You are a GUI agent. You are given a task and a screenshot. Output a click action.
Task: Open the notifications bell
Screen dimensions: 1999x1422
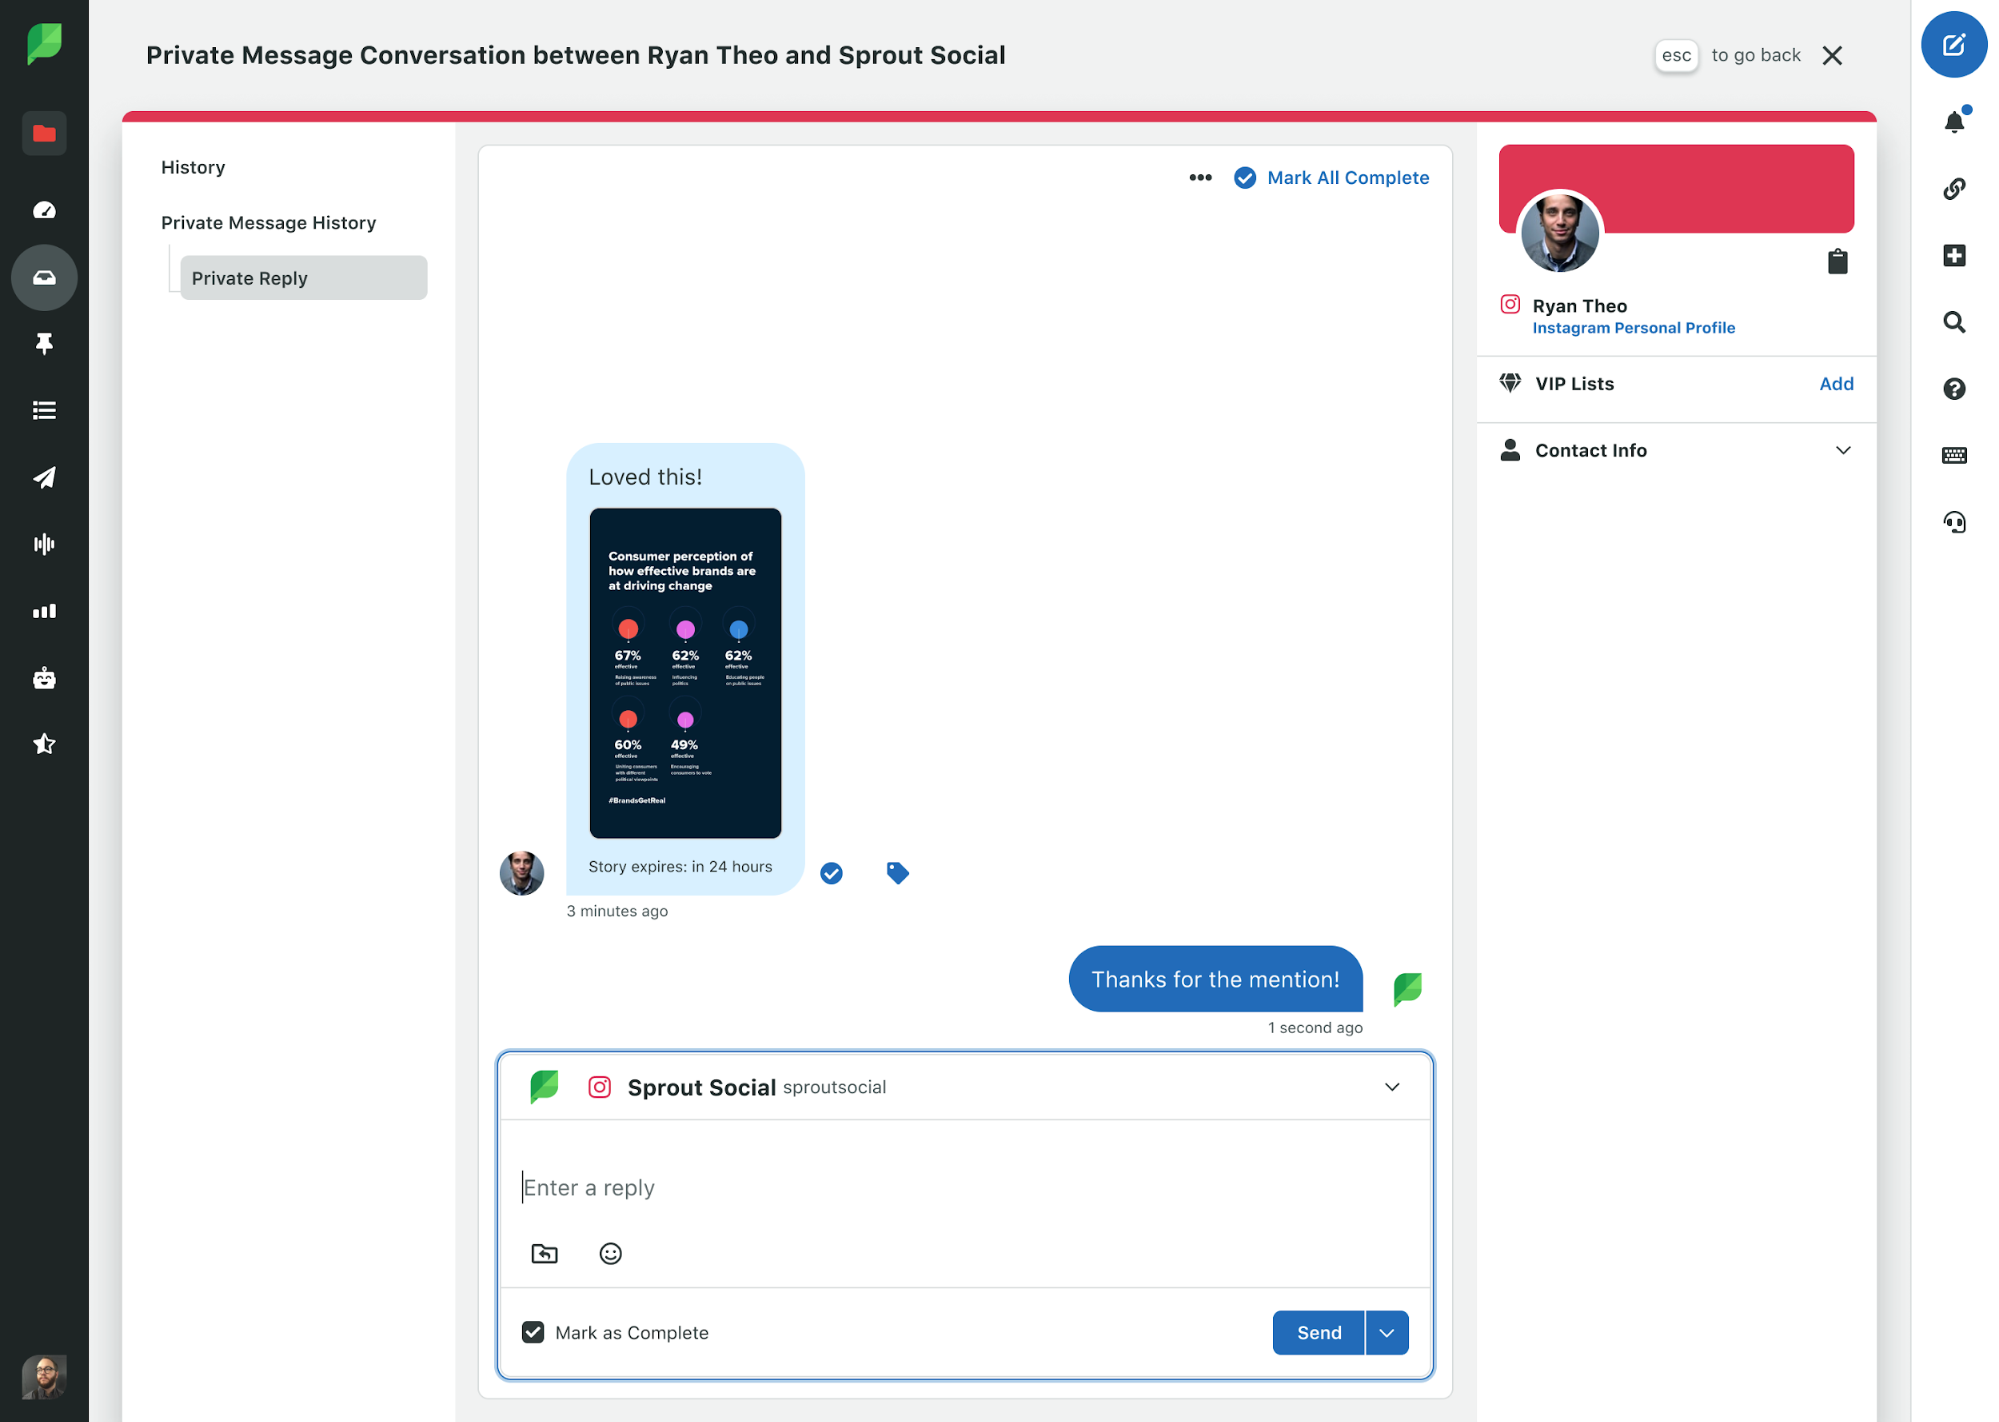1954,122
